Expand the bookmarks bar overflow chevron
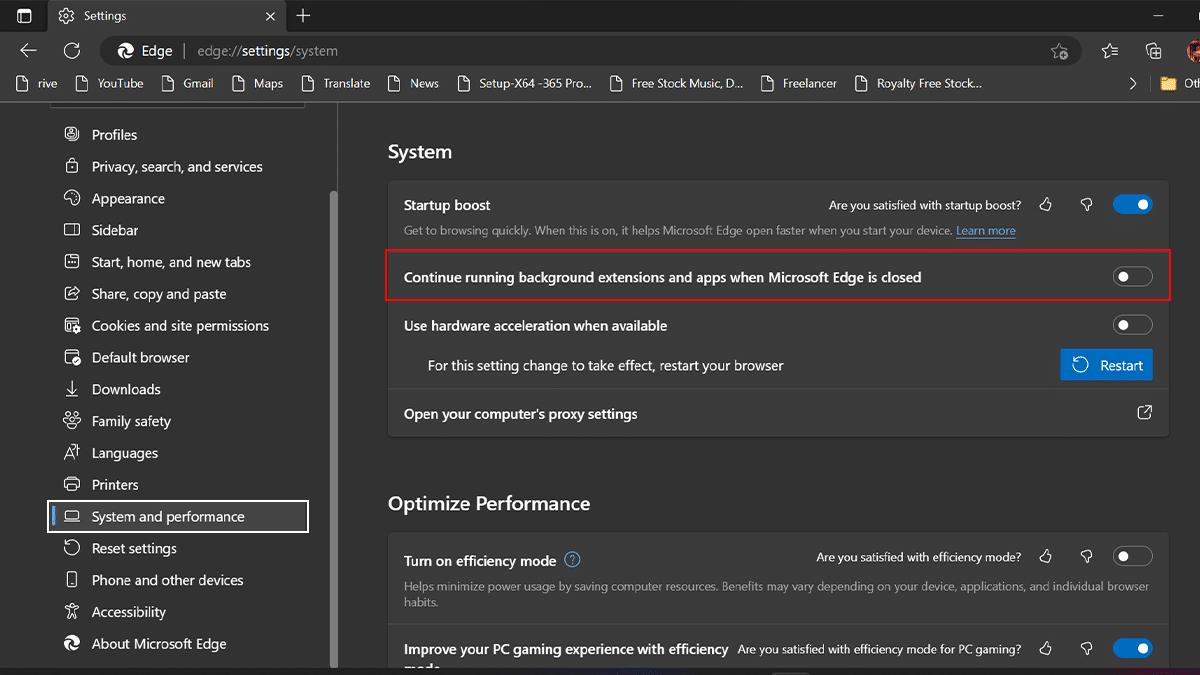This screenshot has height=675, width=1200. point(1132,84)
